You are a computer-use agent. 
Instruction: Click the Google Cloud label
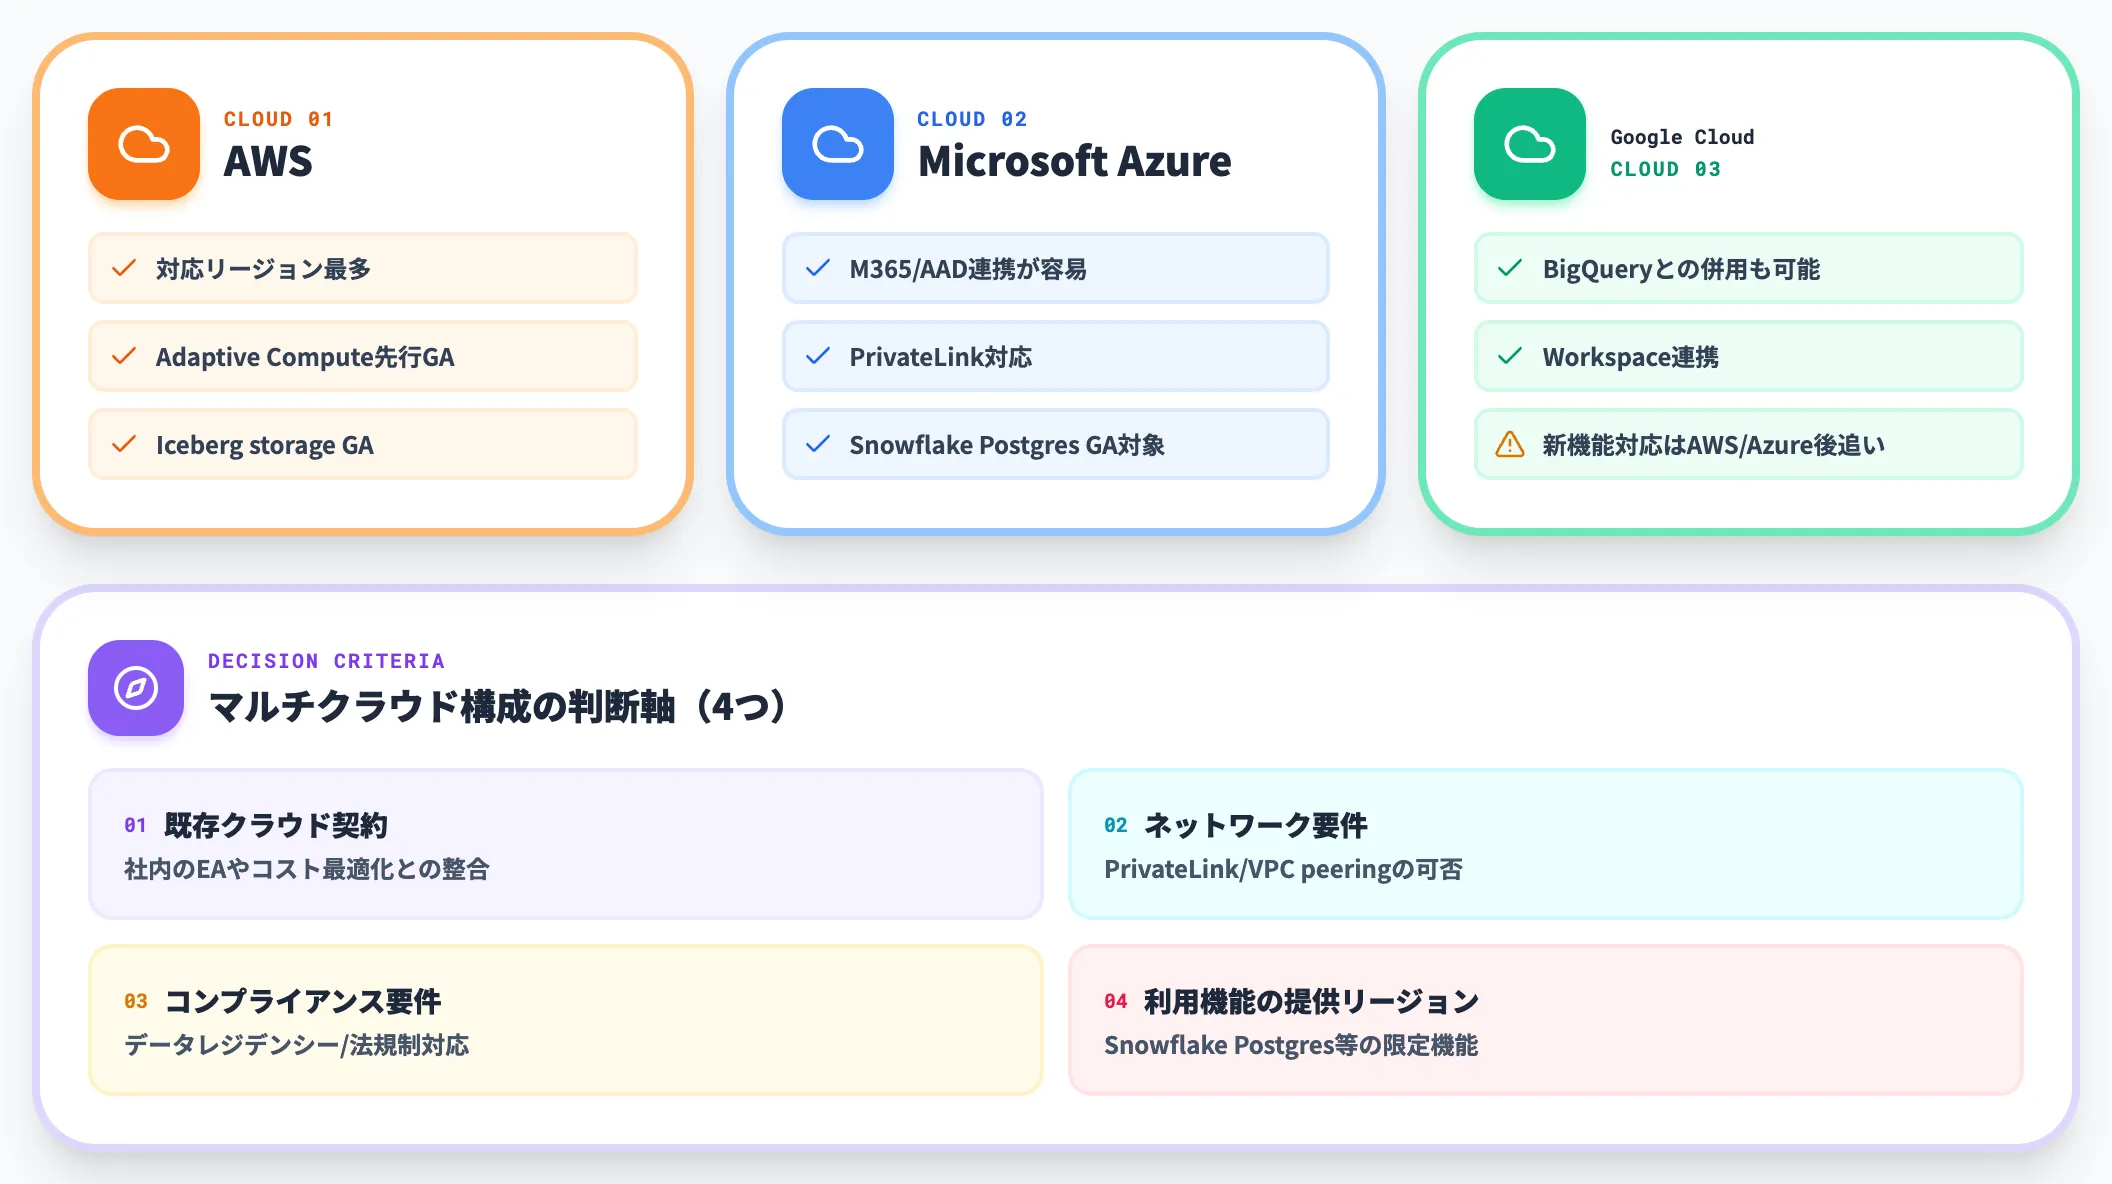click(1682, 137)
